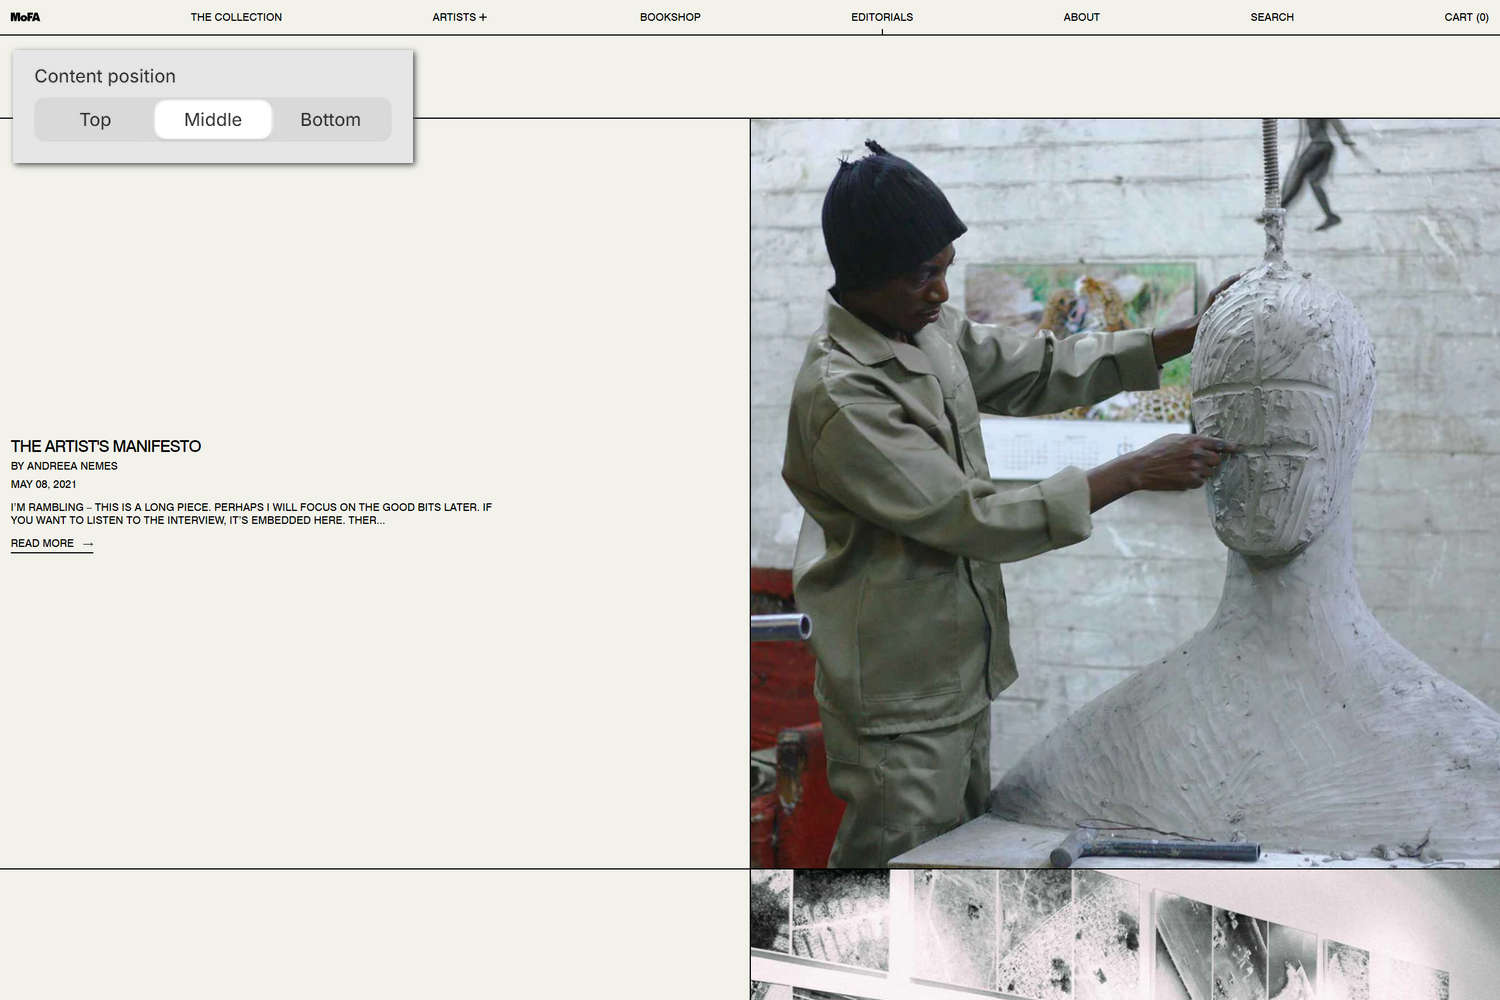View the Cart (0)

click(x=1465, y=17)
